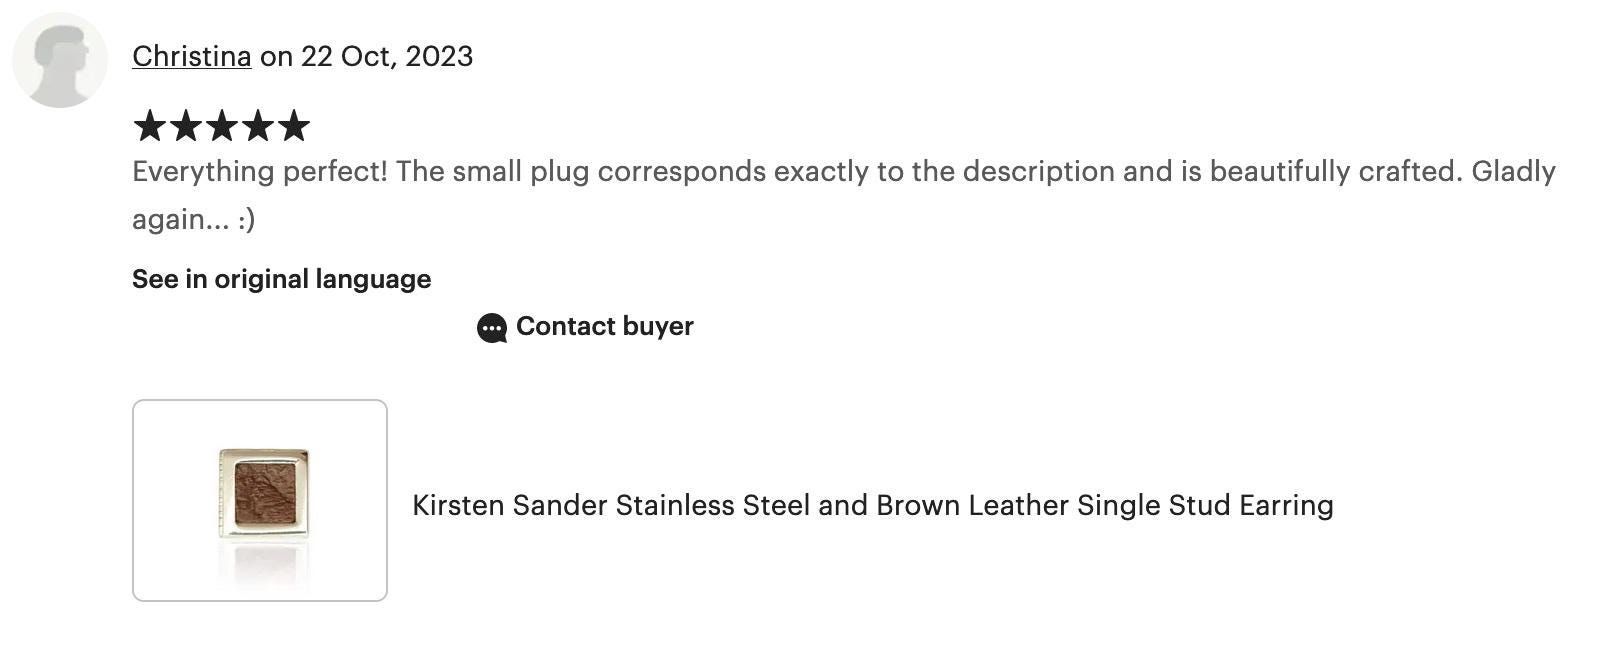Click the Contact buyer text label
This screenshot has height=650, width=1608.
coord(605,326)
